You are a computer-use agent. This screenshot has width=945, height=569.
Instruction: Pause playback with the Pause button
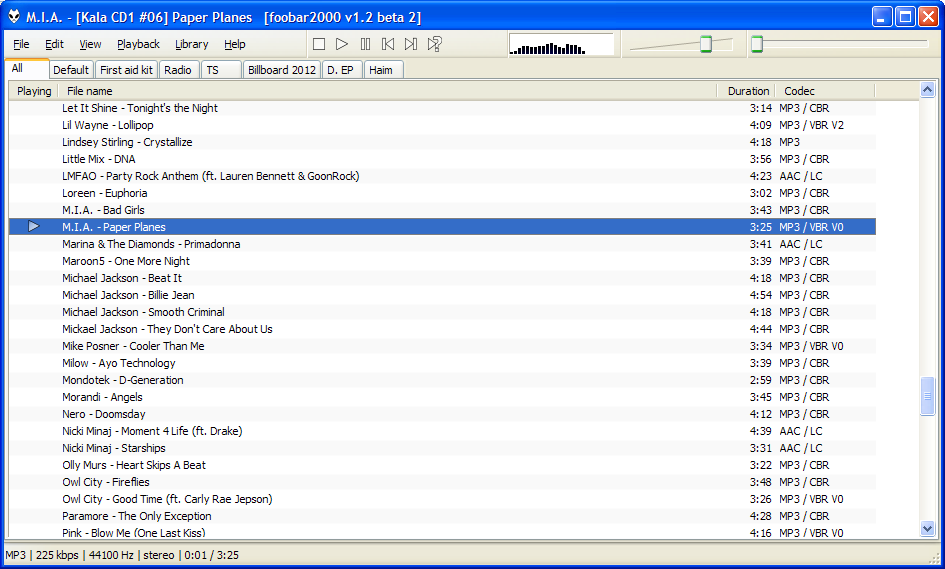tap(365, 44)
